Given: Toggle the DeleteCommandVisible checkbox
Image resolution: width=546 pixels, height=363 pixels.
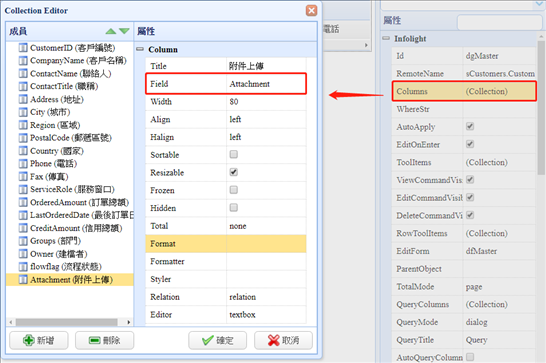Looking at the screenshot, I should (x=470, y=215).
